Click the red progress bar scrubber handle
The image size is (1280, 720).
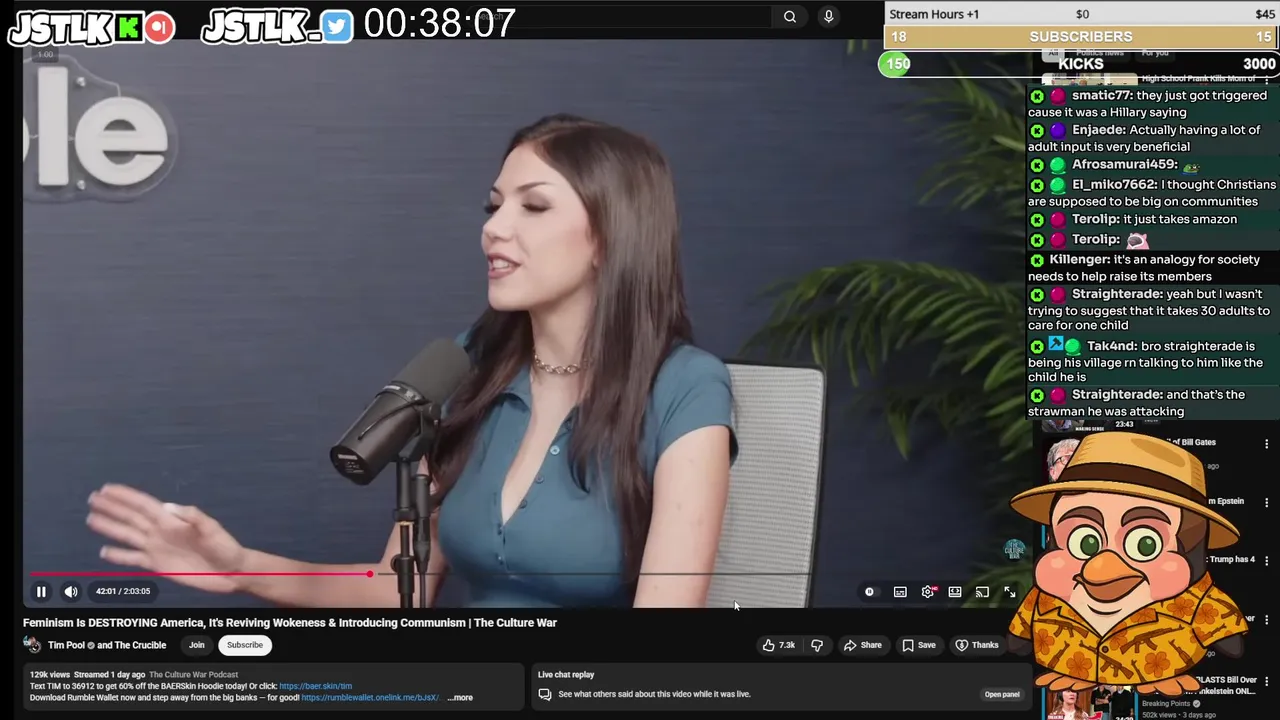coord(370,574)
